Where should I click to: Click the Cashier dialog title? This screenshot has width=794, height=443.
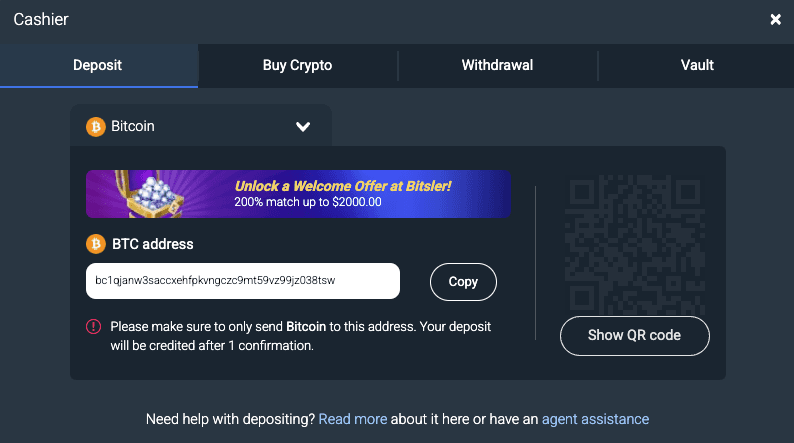tap(41, 19)
